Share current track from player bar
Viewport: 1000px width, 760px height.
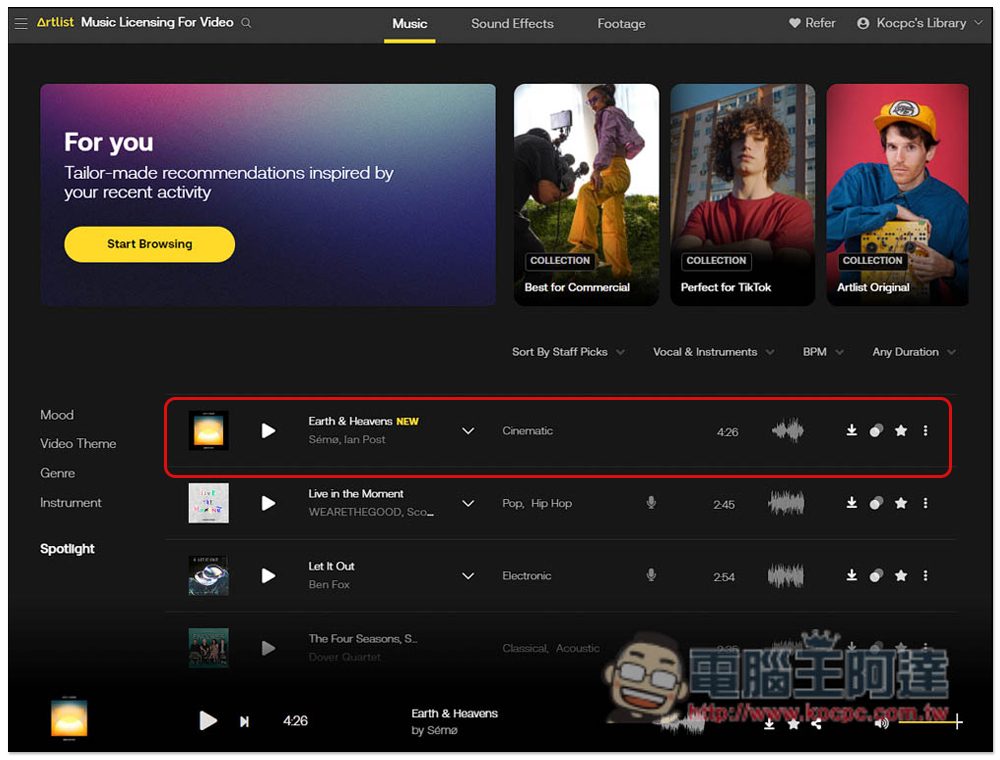(x=817, y=724)
